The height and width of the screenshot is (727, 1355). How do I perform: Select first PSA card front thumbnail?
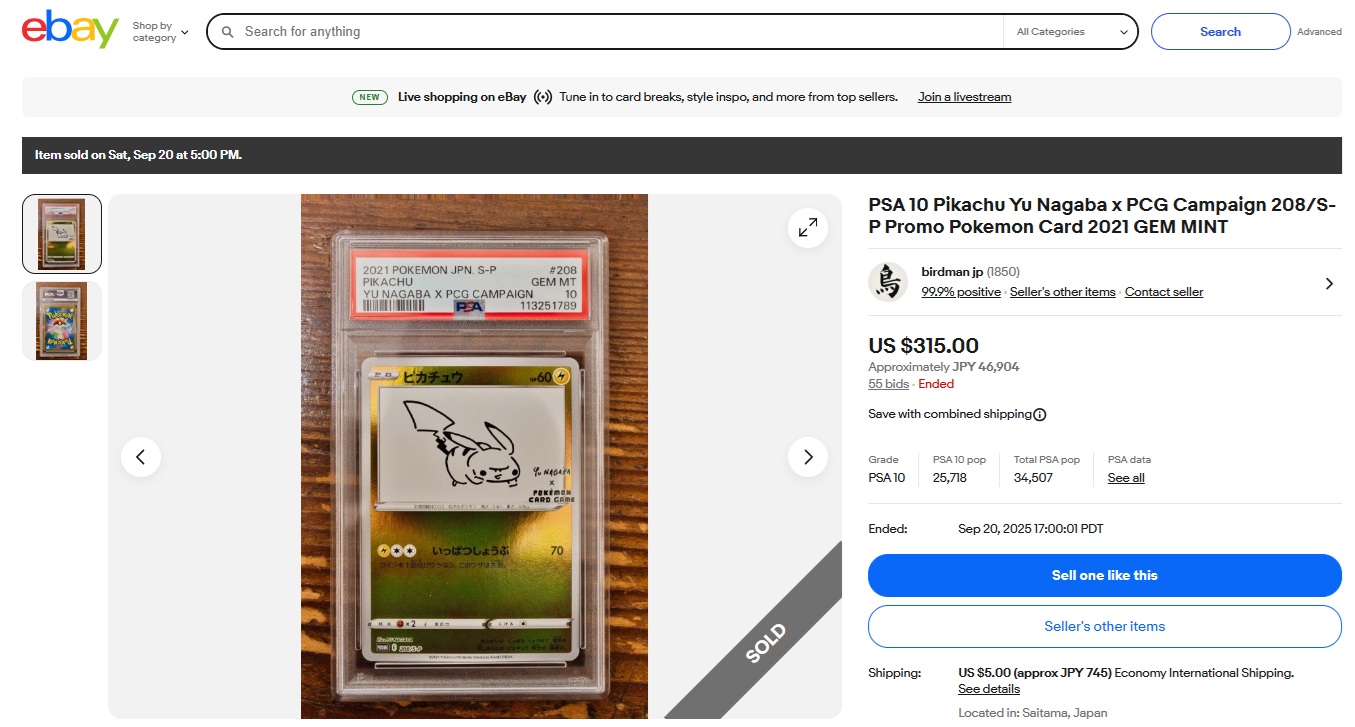[62, 234]
